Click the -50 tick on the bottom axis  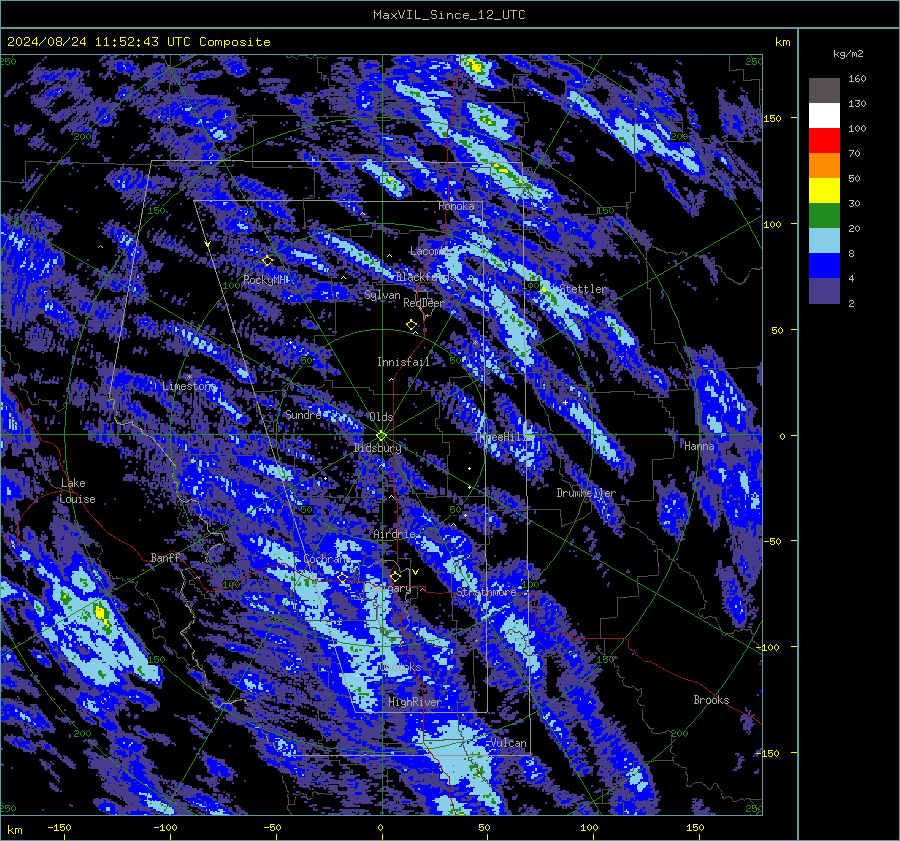272,828
